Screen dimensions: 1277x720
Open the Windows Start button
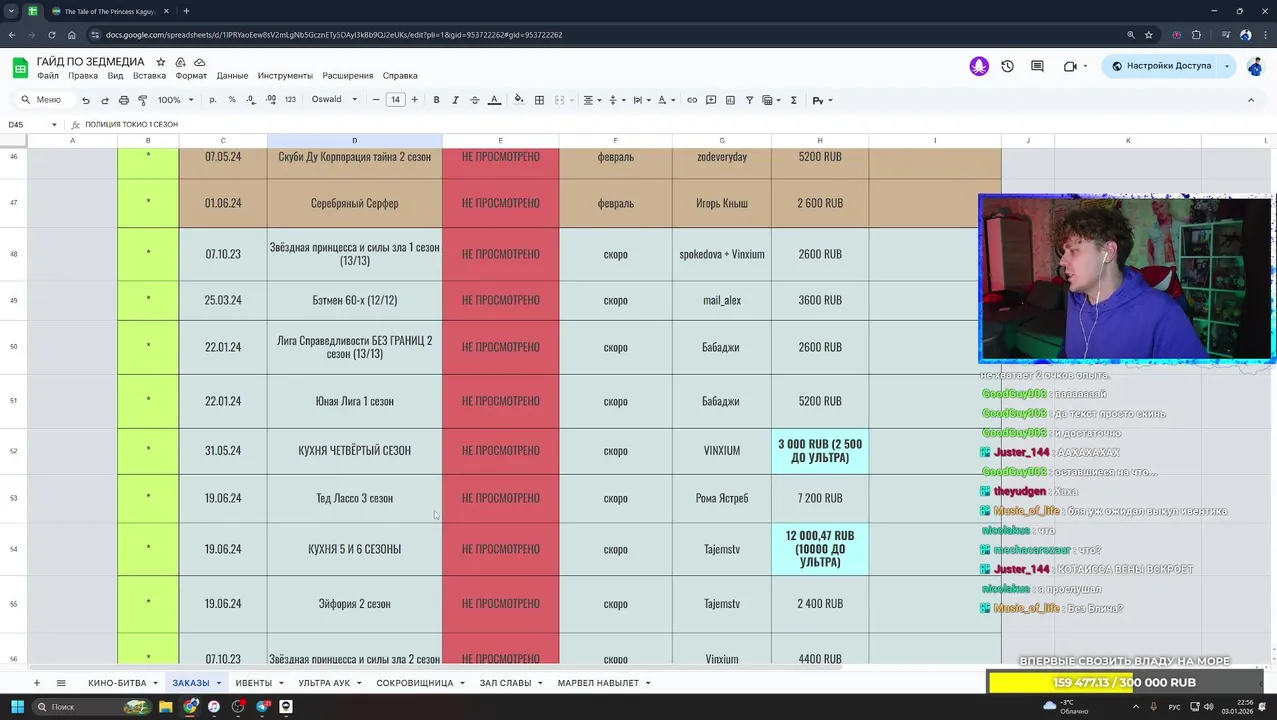(x=17, y=707)
